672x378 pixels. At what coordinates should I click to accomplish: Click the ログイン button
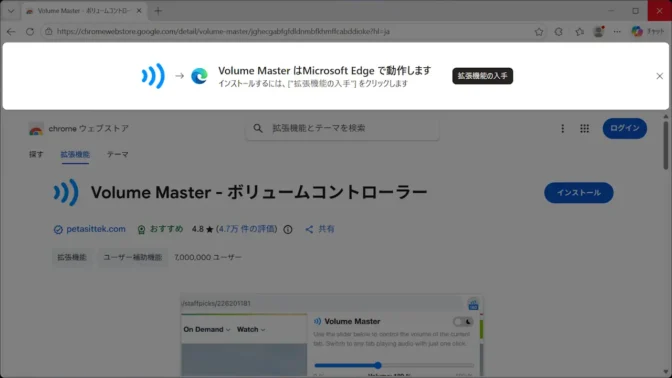click(624, 128)
